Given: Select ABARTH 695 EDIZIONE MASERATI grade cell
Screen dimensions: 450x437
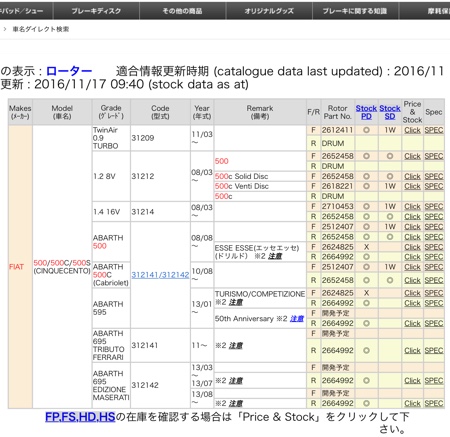Looking at the screenshot, I should 111,385.
